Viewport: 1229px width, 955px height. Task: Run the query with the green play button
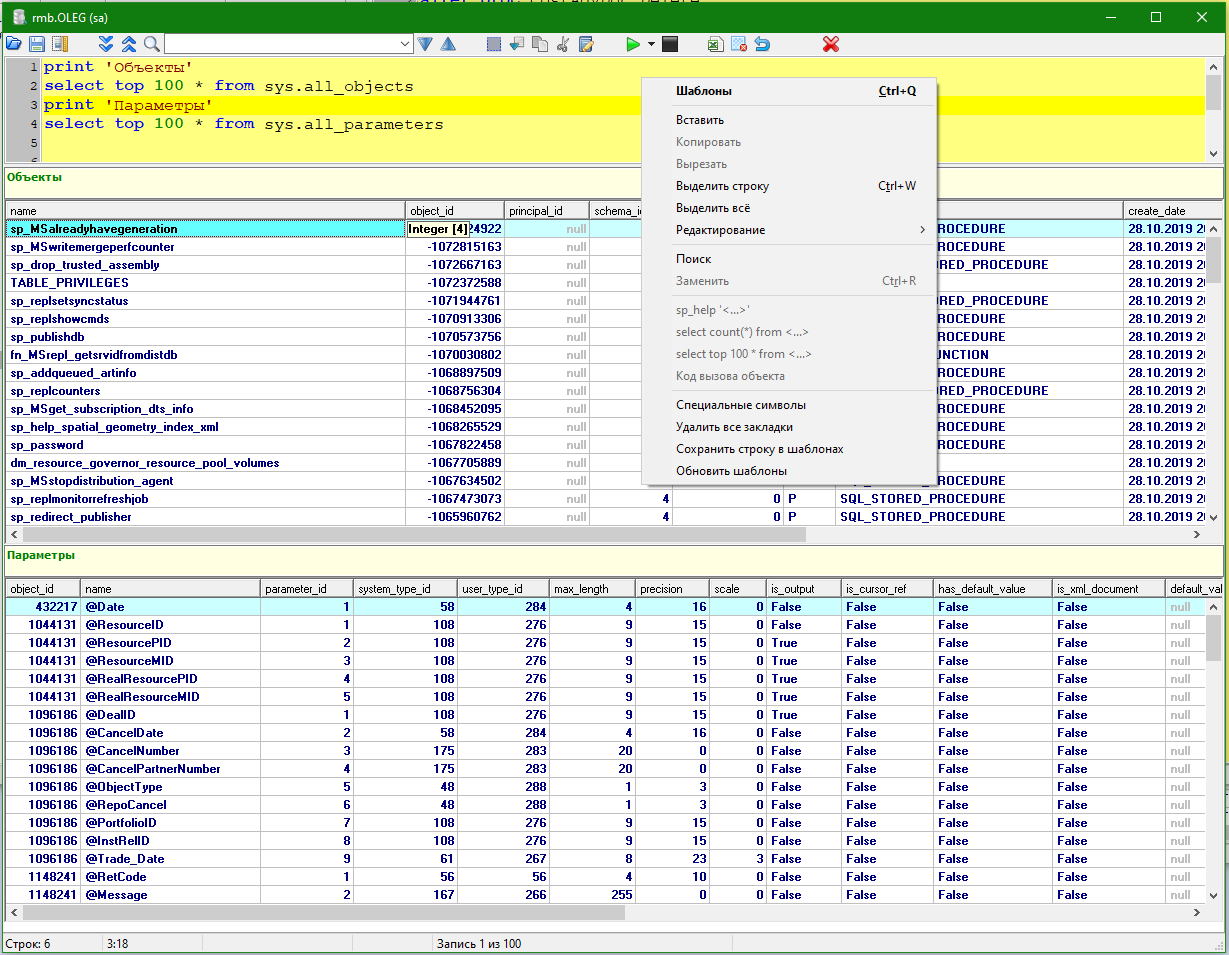(632, 44)
